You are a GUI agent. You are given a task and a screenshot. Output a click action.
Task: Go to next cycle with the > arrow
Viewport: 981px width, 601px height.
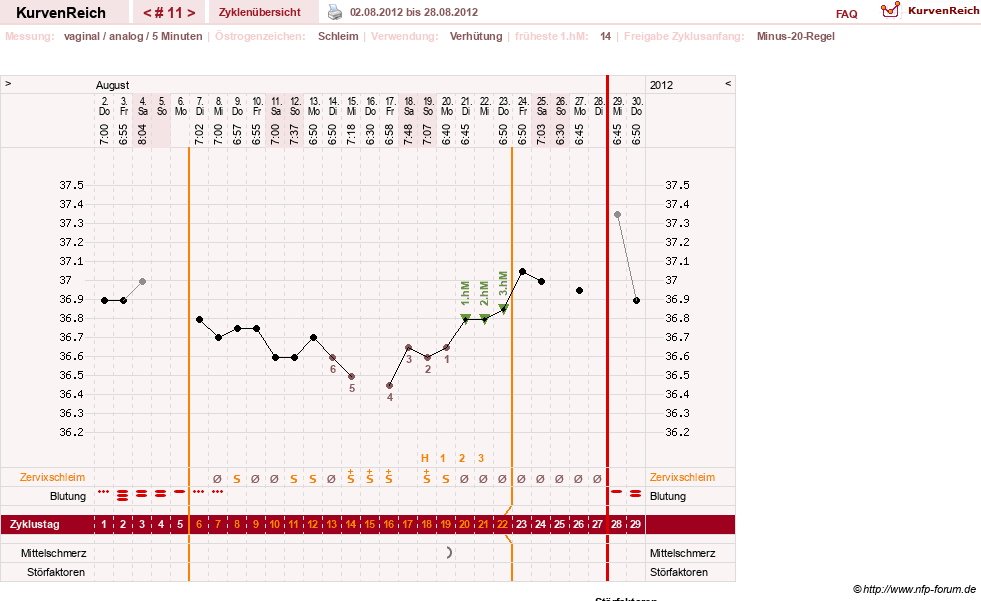191,13
